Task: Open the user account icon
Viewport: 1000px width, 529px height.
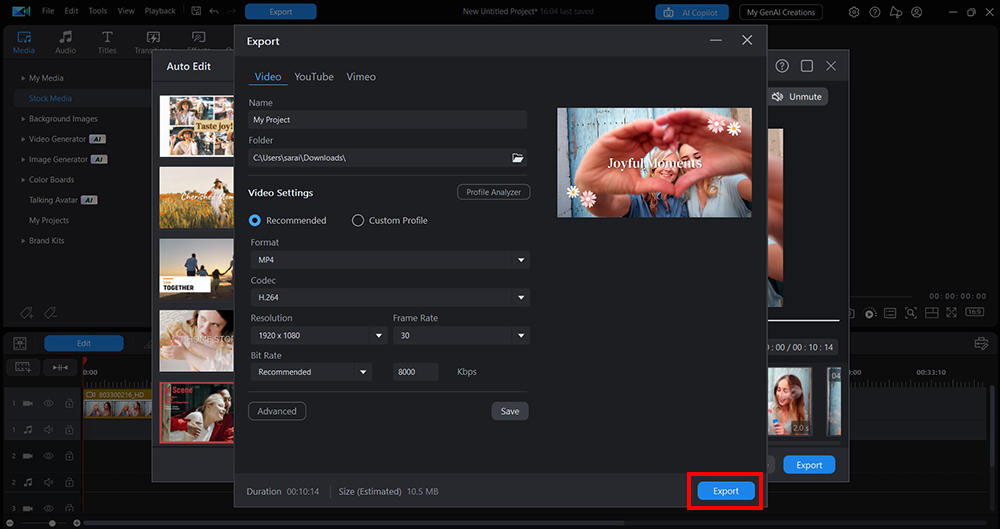Action: (x=917, y=12)
